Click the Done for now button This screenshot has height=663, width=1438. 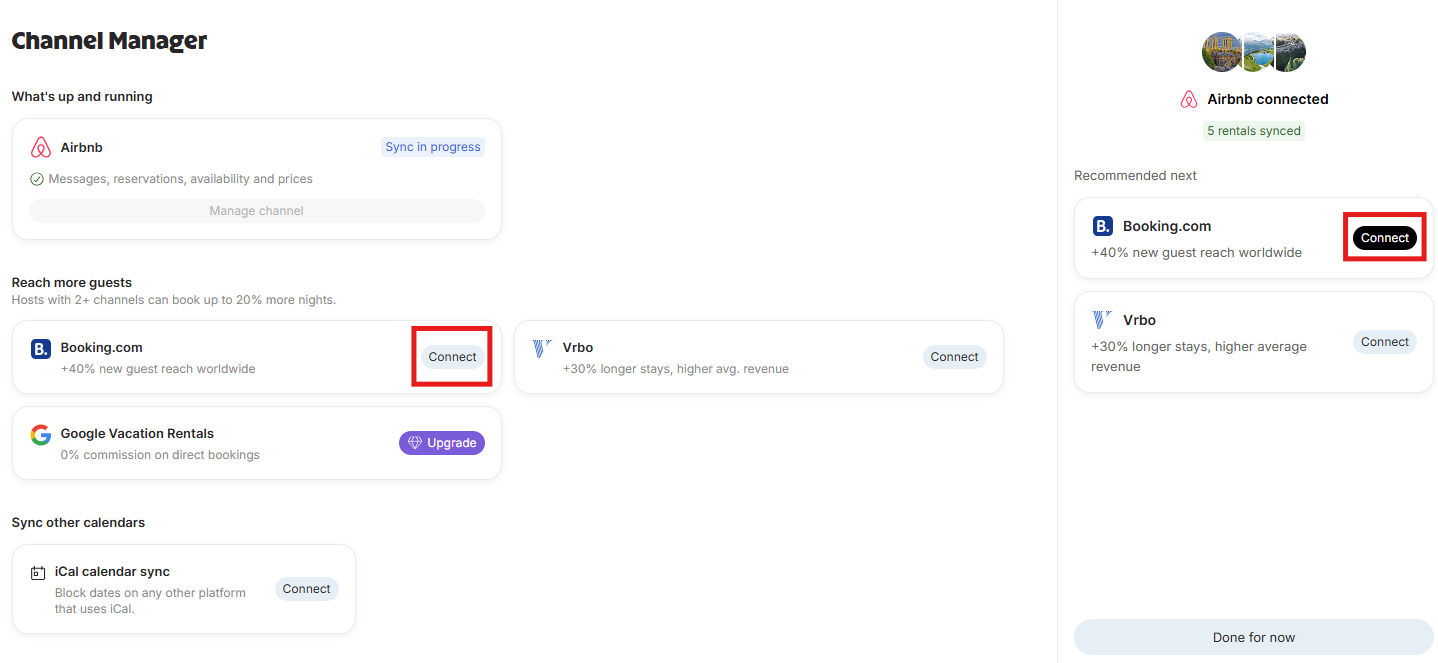(x=1254, y=637)
